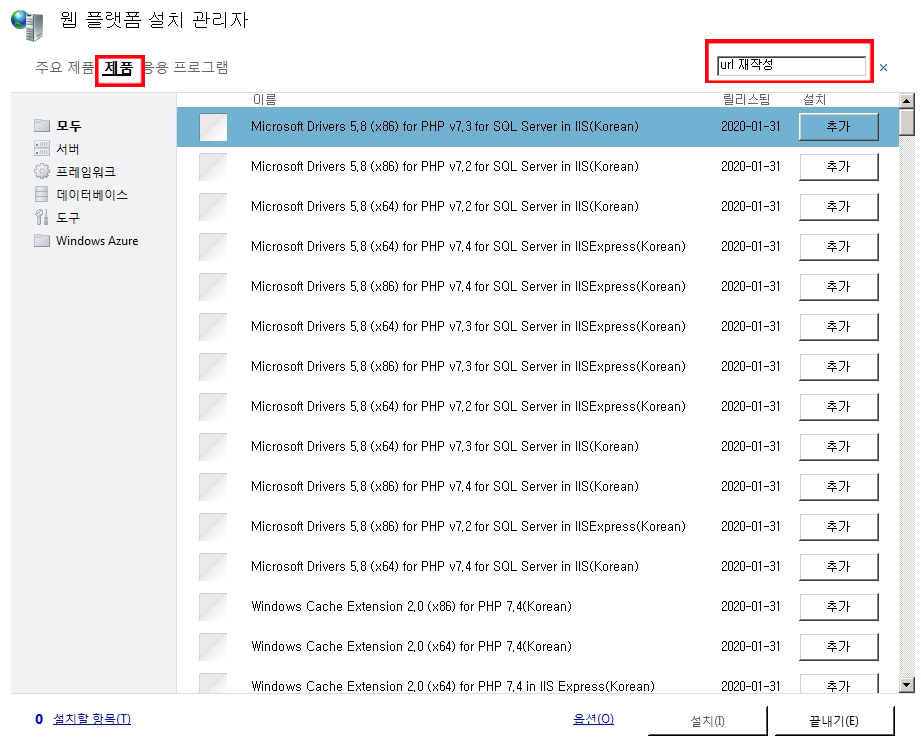Select row text x64 PHP v7.2 IISExpress(Korean)
The width and height of the screenshot is (921, 754).
468,406
